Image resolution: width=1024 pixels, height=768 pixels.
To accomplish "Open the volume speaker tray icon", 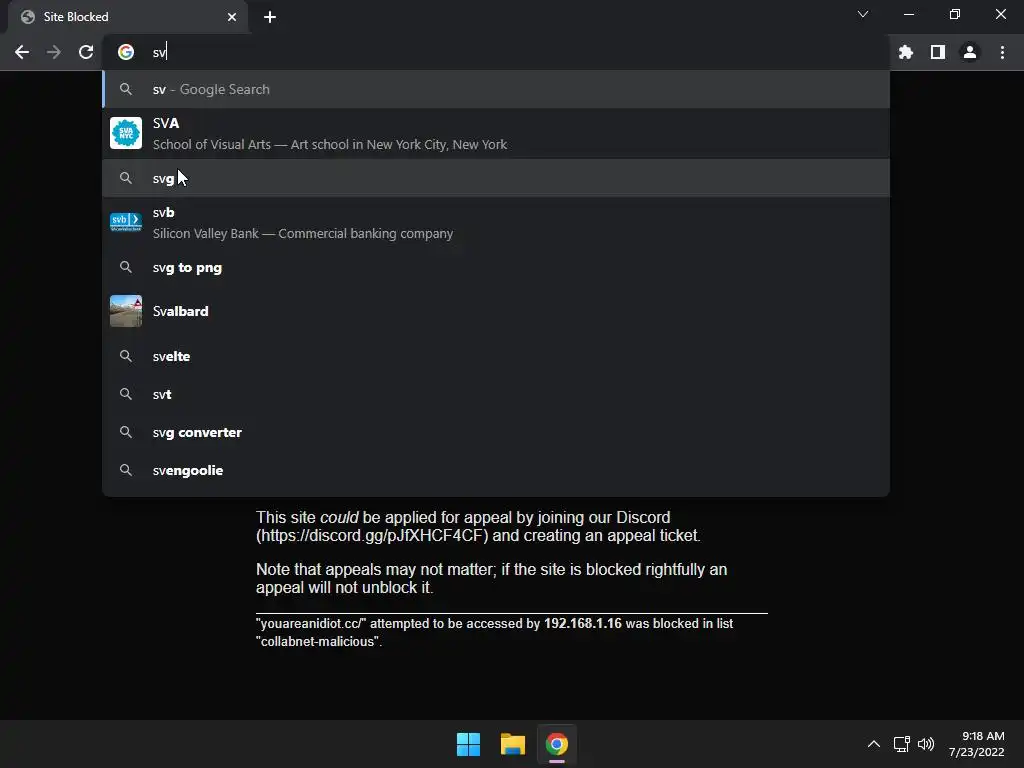I will click(926, 744).
